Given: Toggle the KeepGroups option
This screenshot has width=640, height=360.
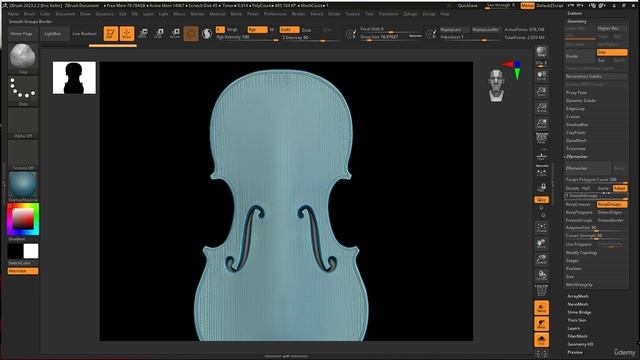Looking at the screenshot, I should (612, 204).
